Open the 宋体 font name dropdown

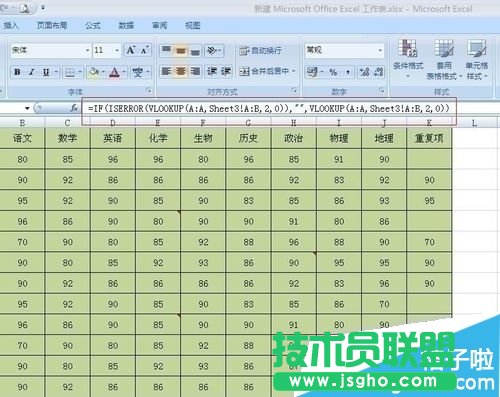(87, 50)
